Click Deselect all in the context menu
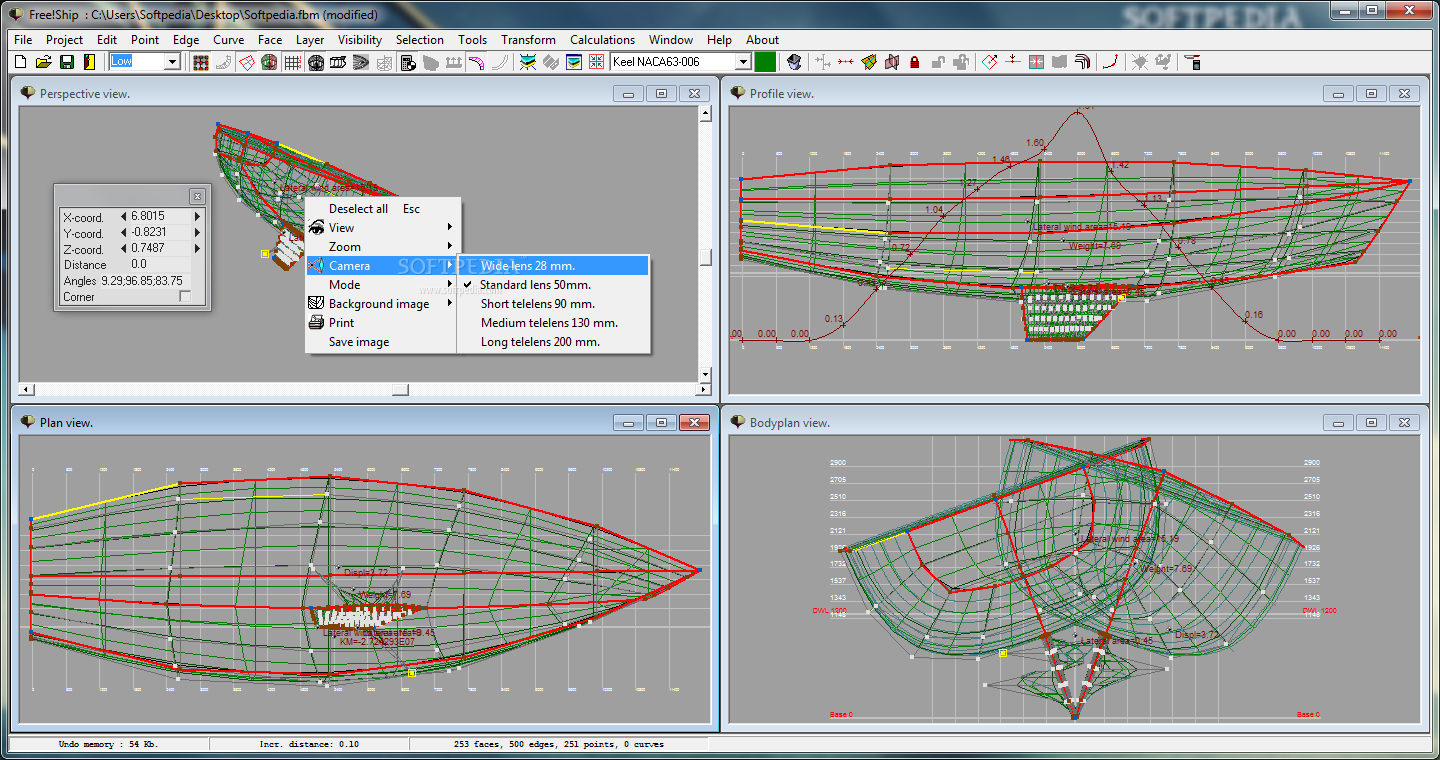Image resolution: width=1440 pixels, height=760 pixels. coord(383,209)
